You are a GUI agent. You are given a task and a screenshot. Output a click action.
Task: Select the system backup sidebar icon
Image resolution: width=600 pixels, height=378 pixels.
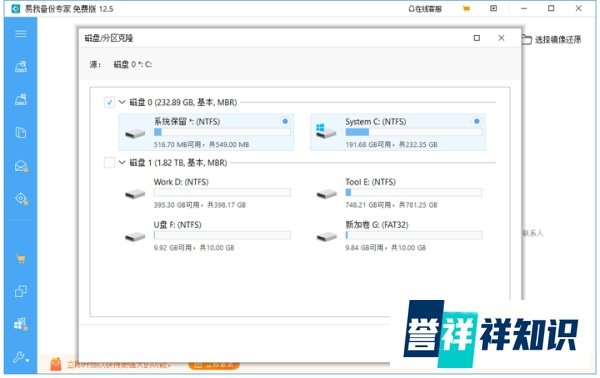(21, 99)
